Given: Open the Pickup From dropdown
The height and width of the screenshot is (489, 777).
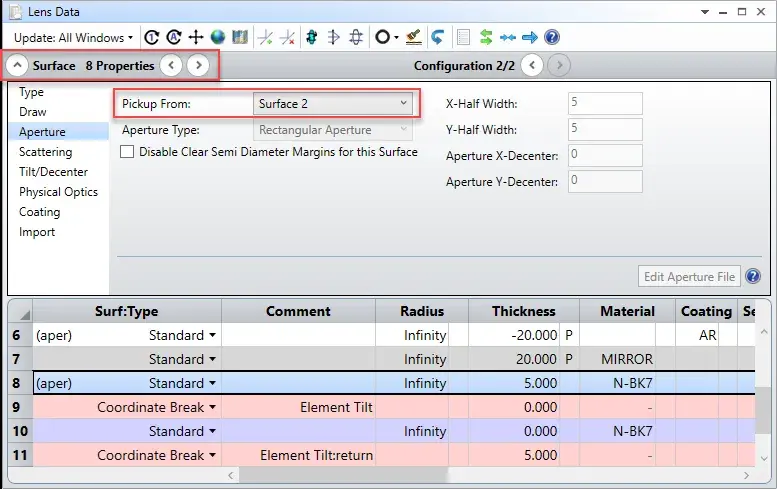Looking at the screenshot, I should (333, 104).
